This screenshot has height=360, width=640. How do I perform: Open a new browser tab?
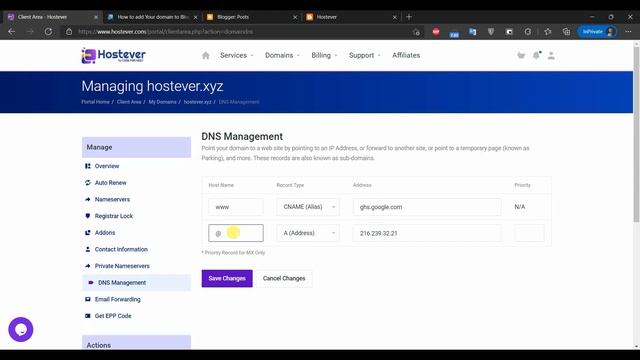click(x=409, y=17)
